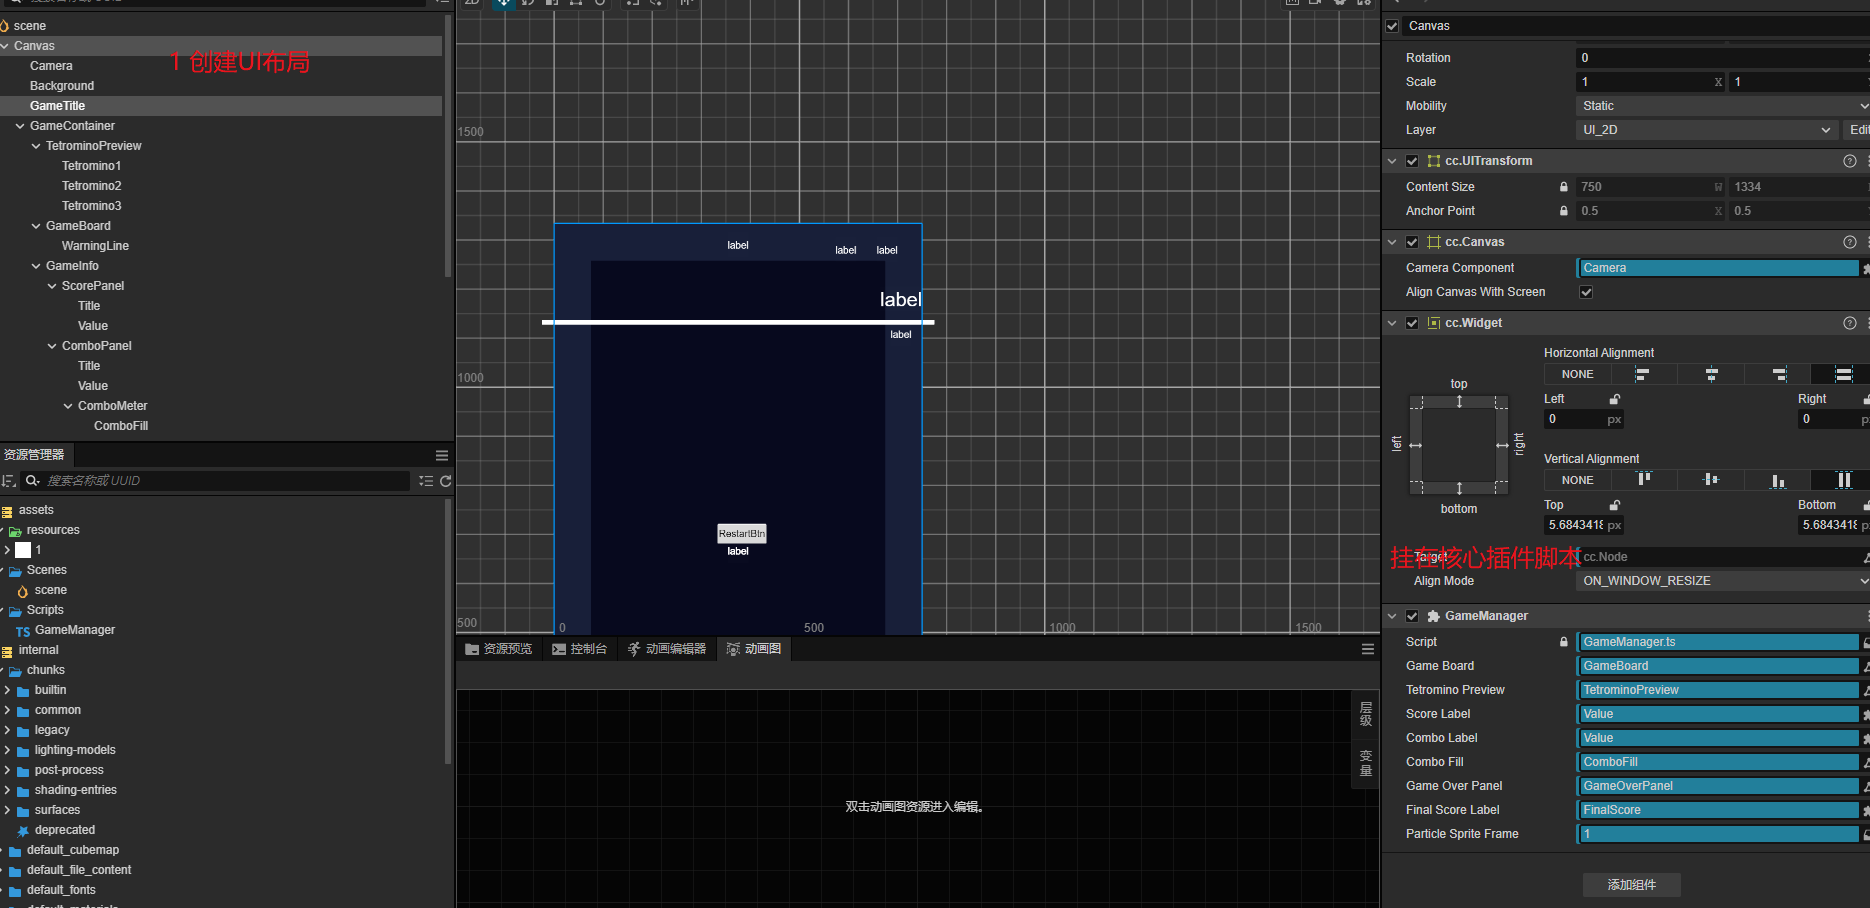The height and width of the screenshot is (908, 1870).
Task: Open the Layer UI_2D dropdown
Action: 1706,130
